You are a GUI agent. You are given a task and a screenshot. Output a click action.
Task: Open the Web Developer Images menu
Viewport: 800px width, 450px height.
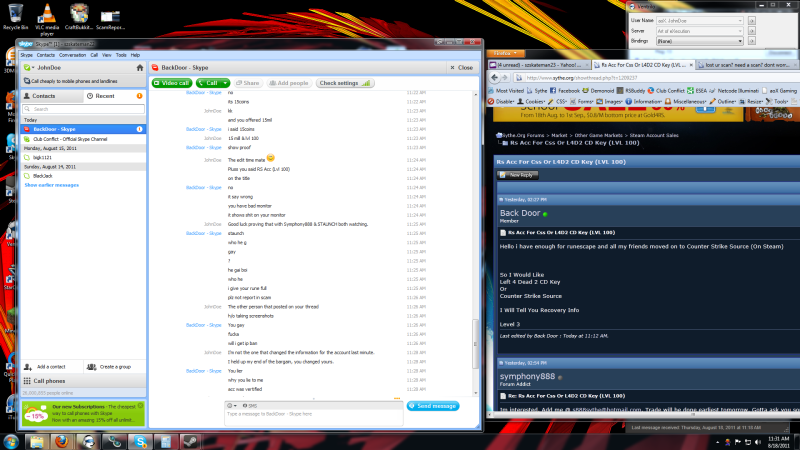coord(610,102)
